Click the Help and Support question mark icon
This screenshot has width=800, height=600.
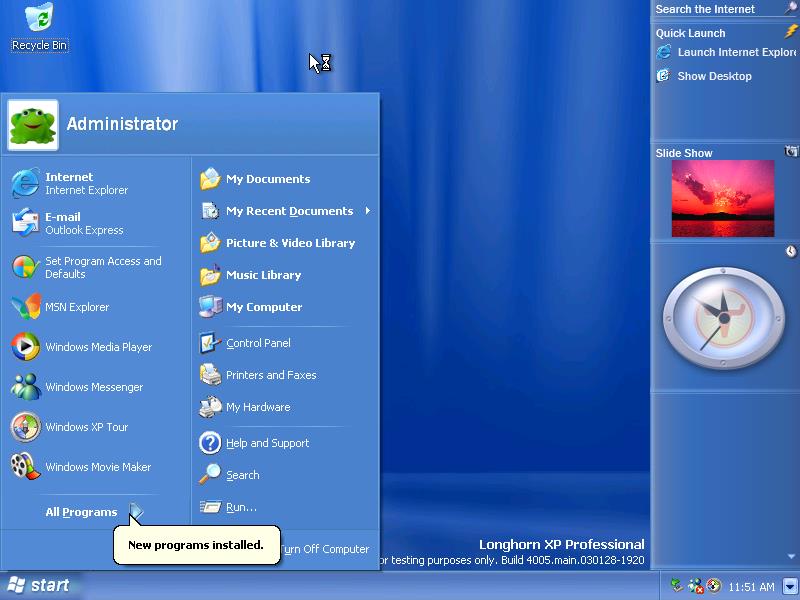[x=210, y=443]
